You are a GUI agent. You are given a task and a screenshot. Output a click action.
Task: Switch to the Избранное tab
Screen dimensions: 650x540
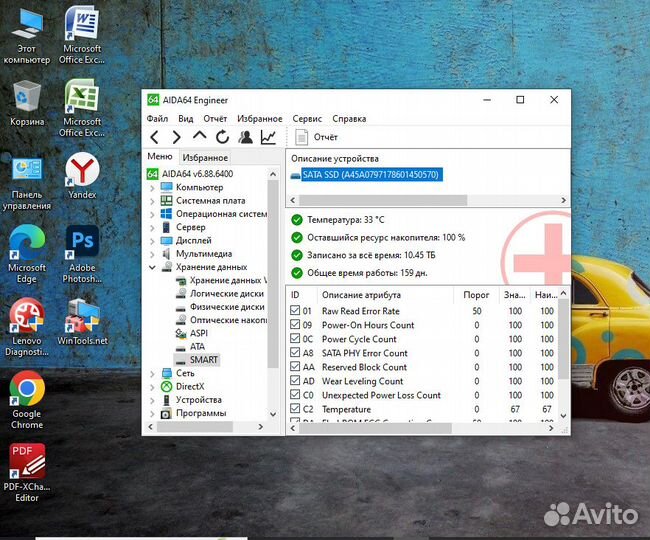[x=204, y=158]
